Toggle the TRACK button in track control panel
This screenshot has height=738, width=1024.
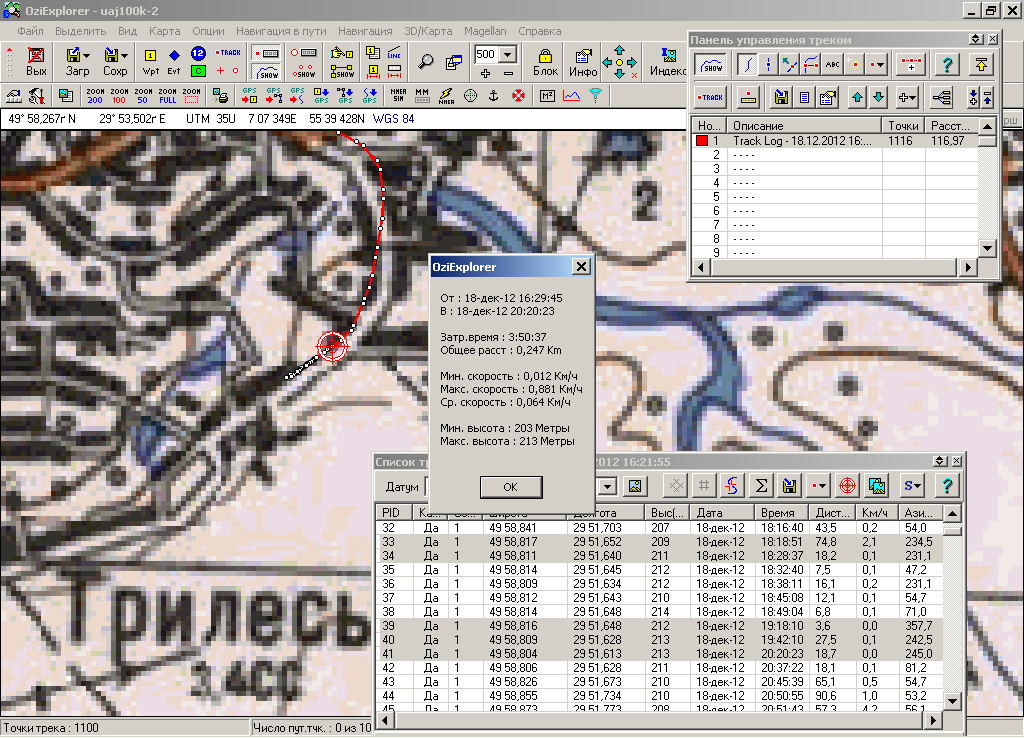tap(710, 97)
